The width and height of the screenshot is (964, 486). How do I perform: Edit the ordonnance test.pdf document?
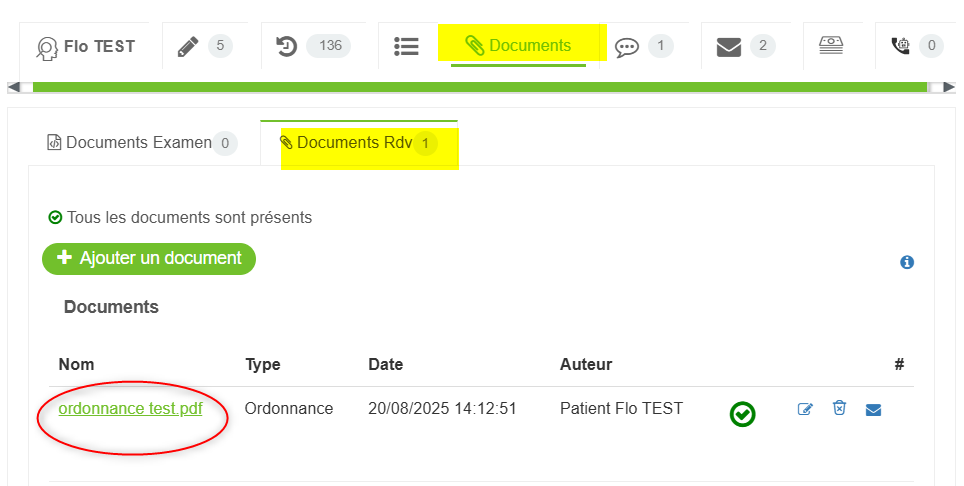click(805, 409)
